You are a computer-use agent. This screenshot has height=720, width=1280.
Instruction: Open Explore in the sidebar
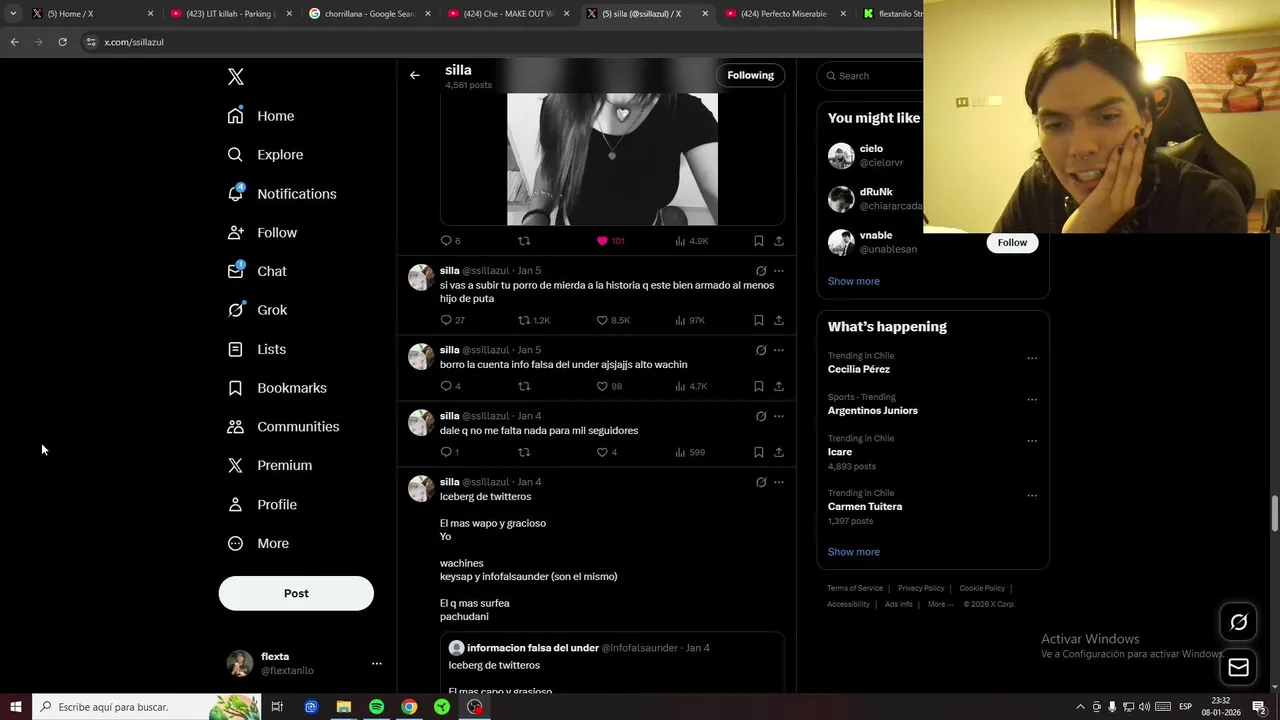265,155
